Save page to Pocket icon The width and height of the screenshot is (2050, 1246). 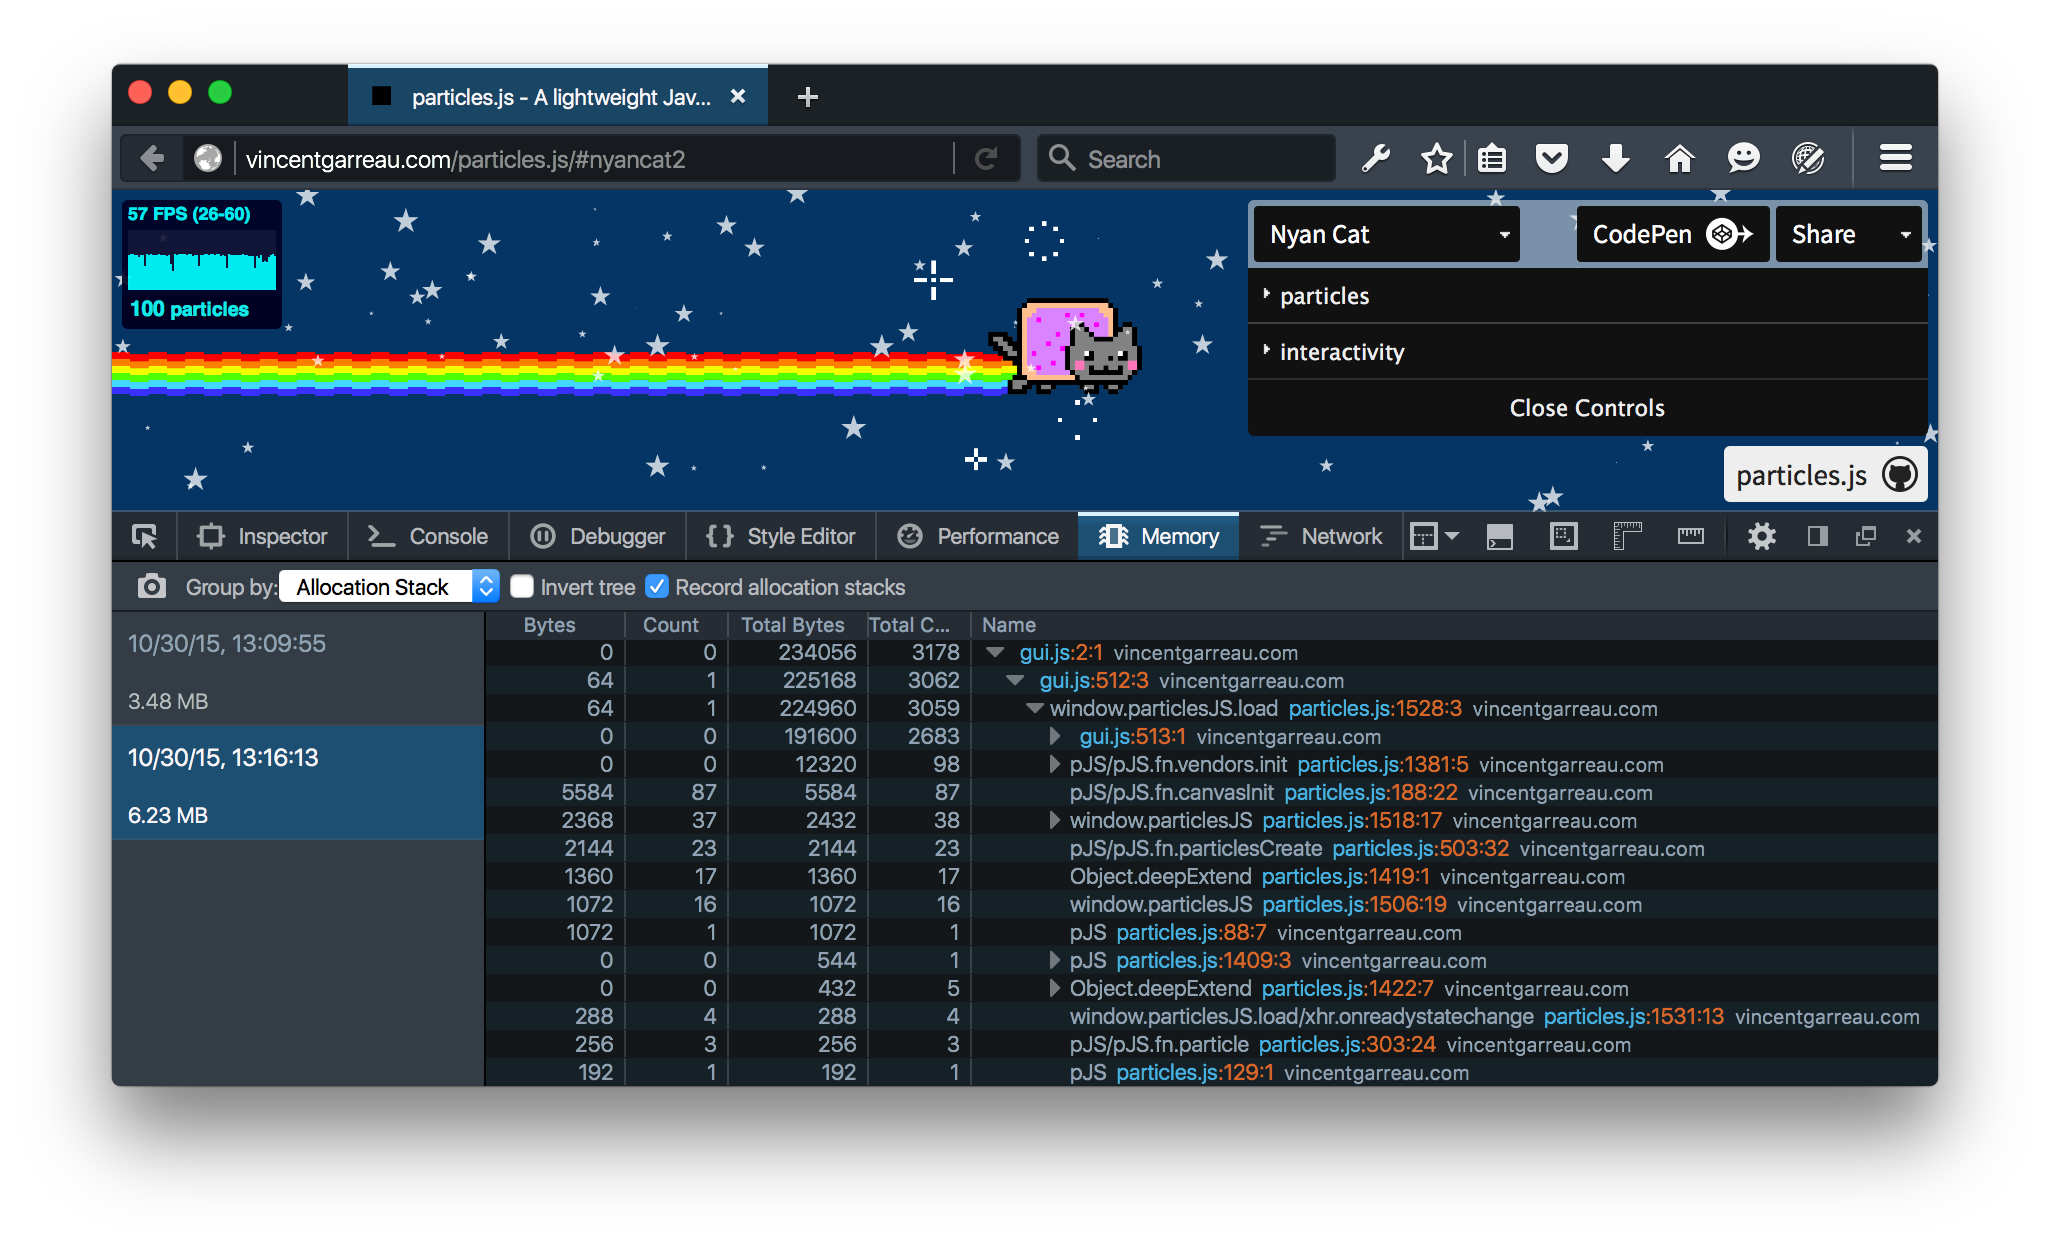1552,158
